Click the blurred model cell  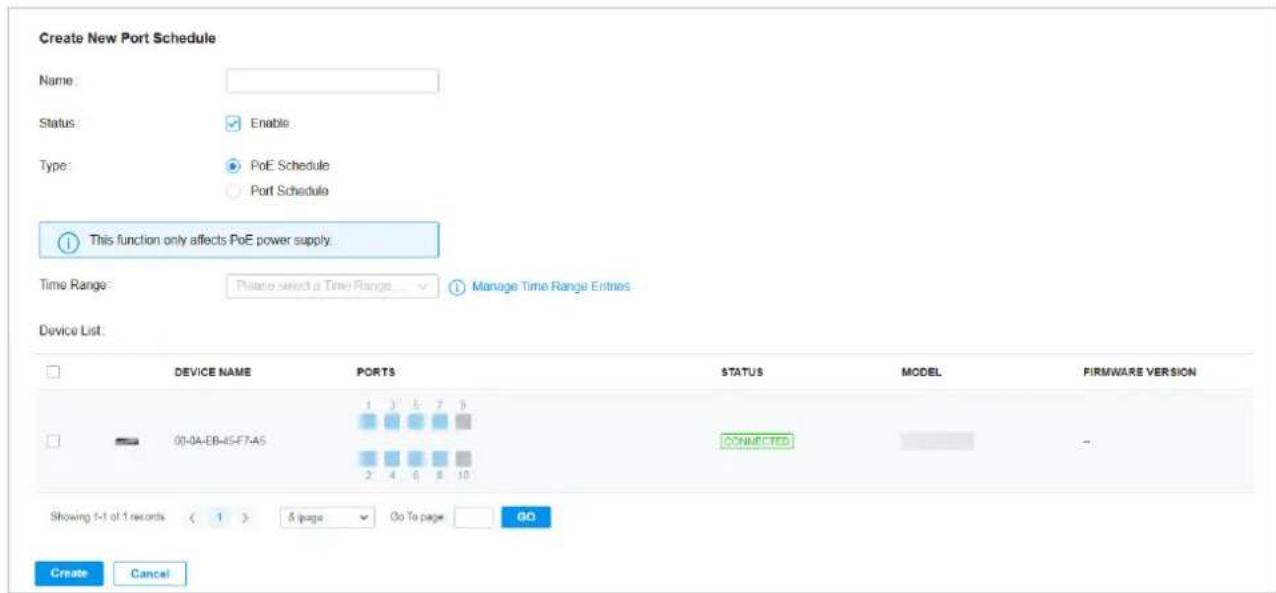(937, 441)
